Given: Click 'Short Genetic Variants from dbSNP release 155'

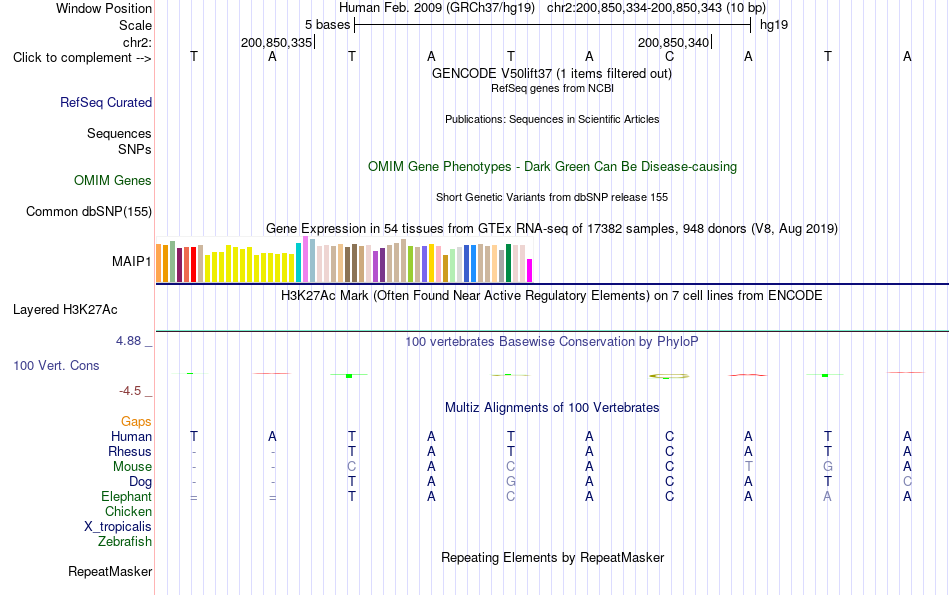Looking at the screenshot, I should coord(552,198).
